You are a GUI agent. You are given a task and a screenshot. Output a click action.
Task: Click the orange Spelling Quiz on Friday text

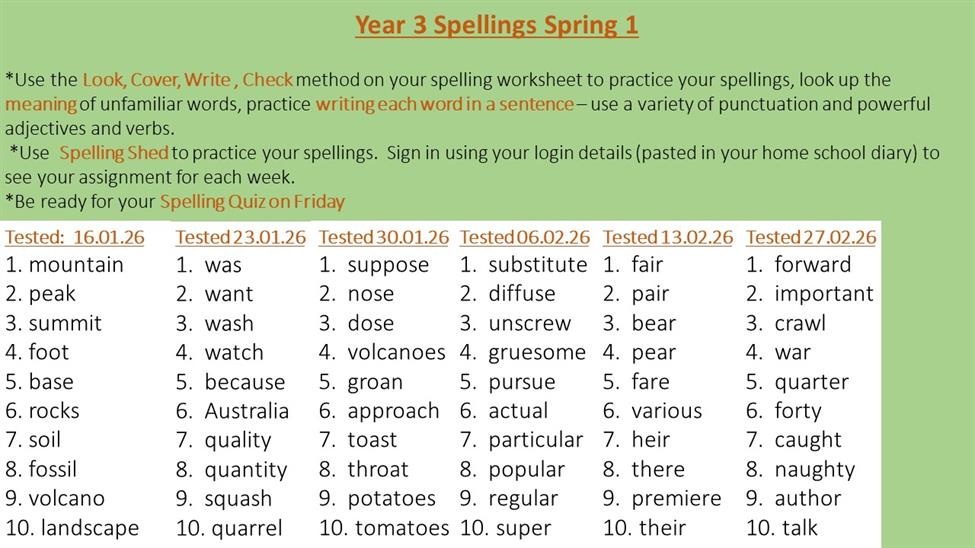pos(252,202)
